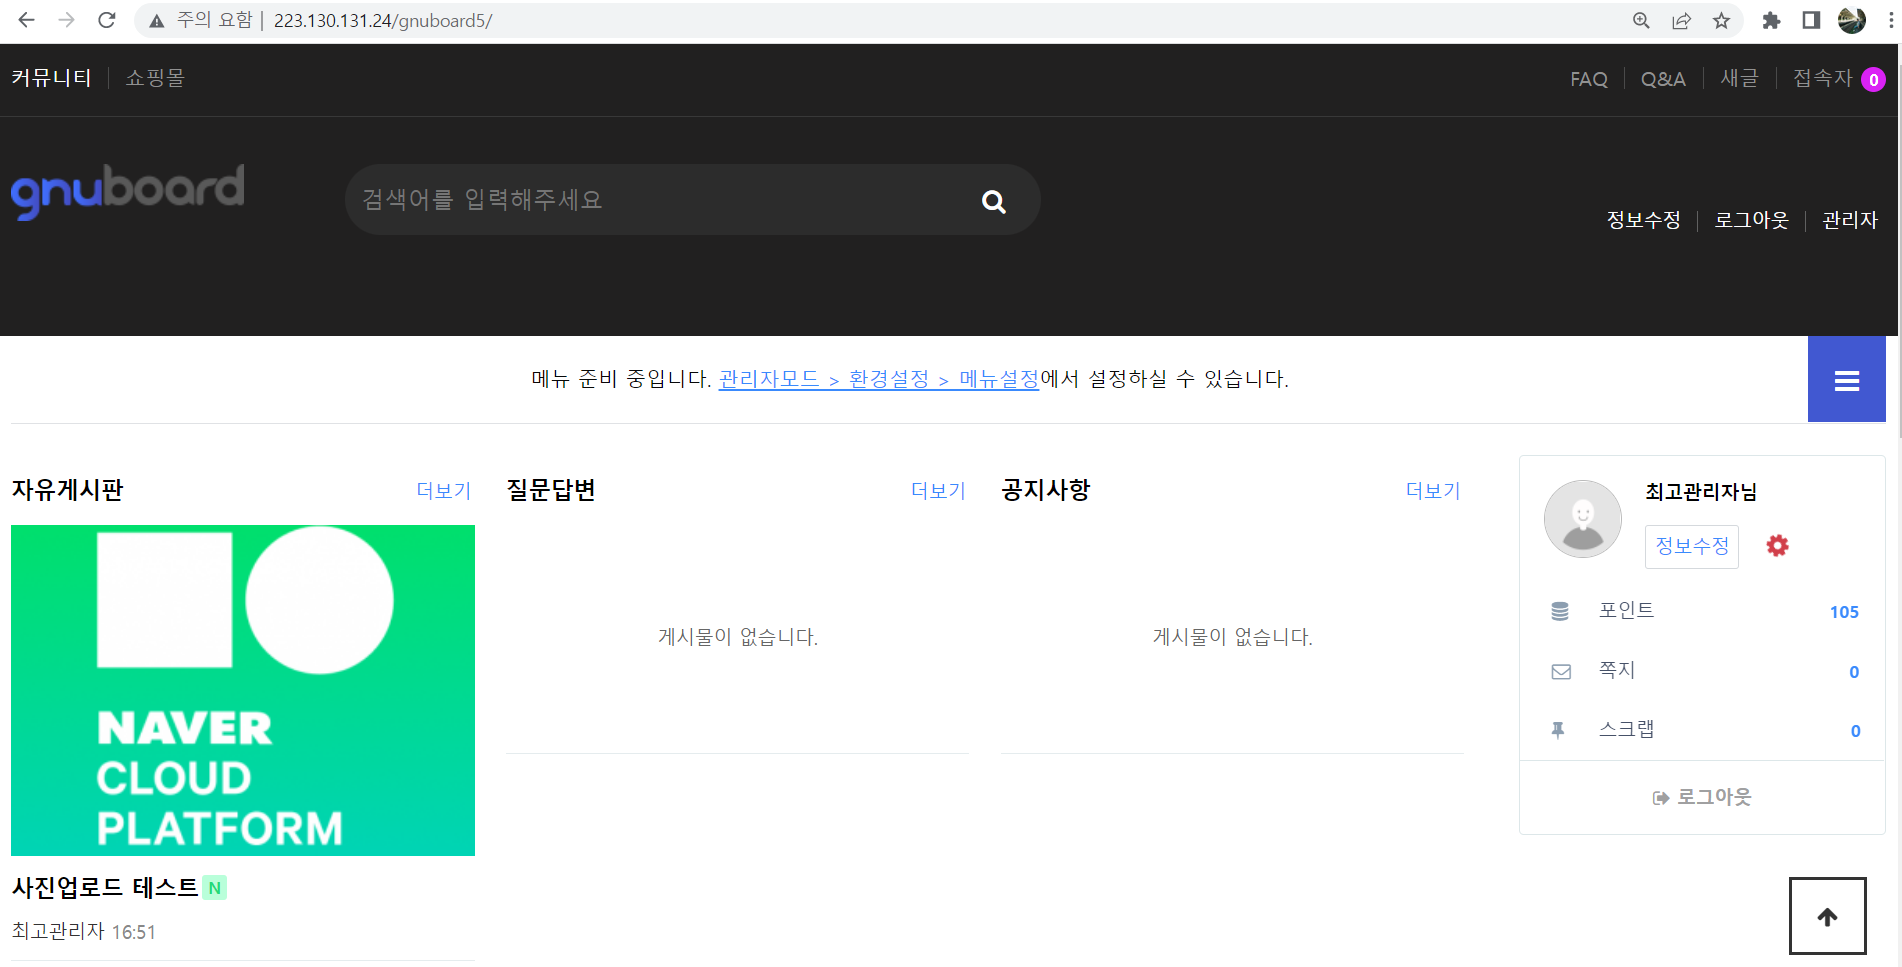Click the browser address bar URL
The height and width of the screenshot is (967, 1902).
383,21
